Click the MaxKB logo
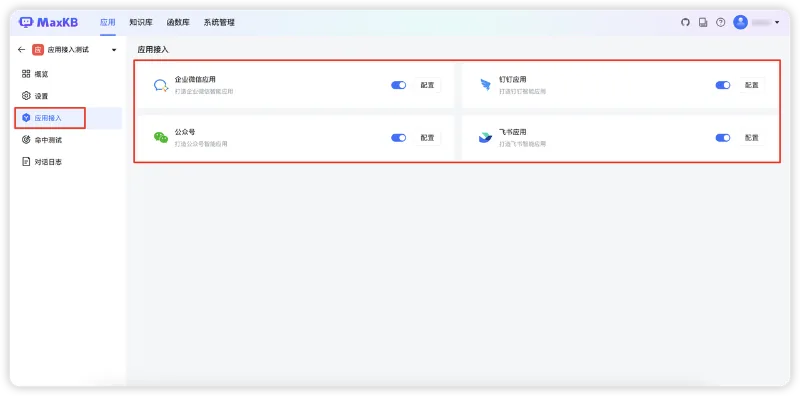Image resolution: width=800 pixels, height=396 pixels. pos(48,22)
